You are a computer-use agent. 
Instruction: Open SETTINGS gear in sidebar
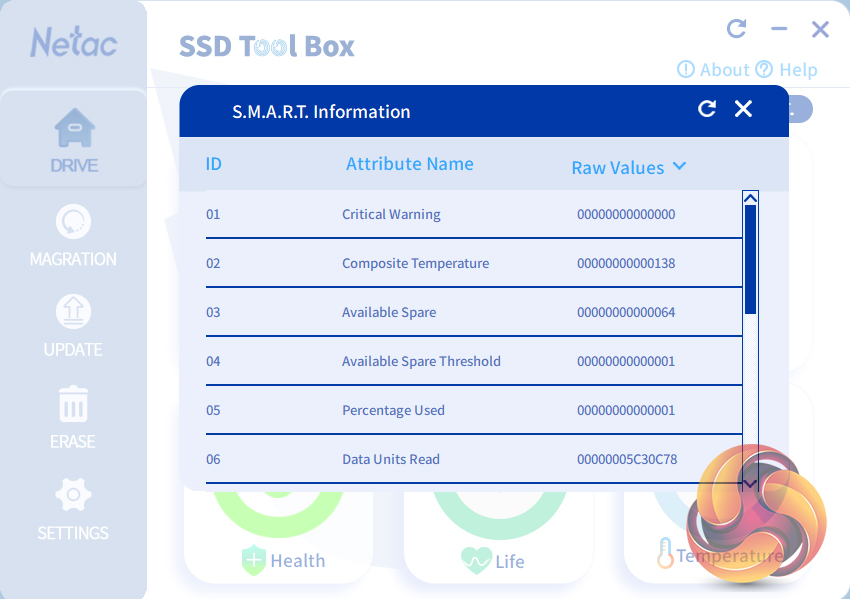click(x=73, y=510)
